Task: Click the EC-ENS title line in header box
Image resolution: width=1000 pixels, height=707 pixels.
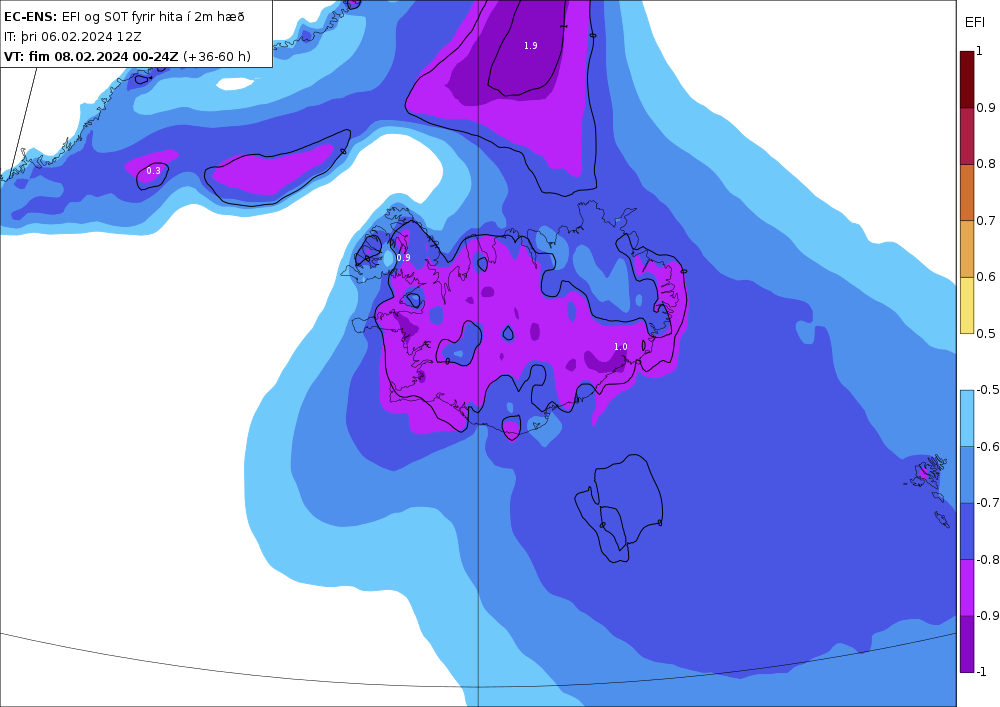Action: coord(124,17)
